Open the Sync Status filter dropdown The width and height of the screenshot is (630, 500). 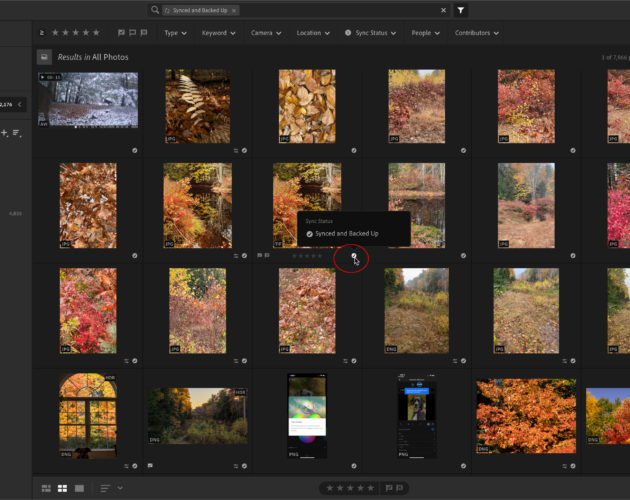click(x=370, y=33)
